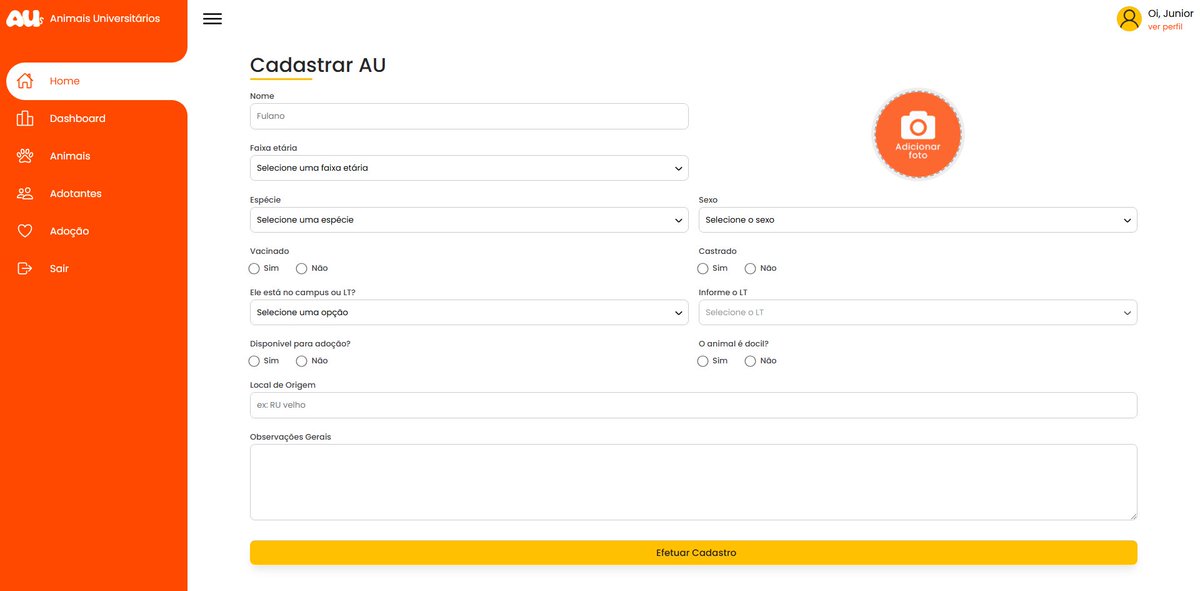Click the Sair logout icon
Viewport: 1200px width, 591px height.
(25, 268)
